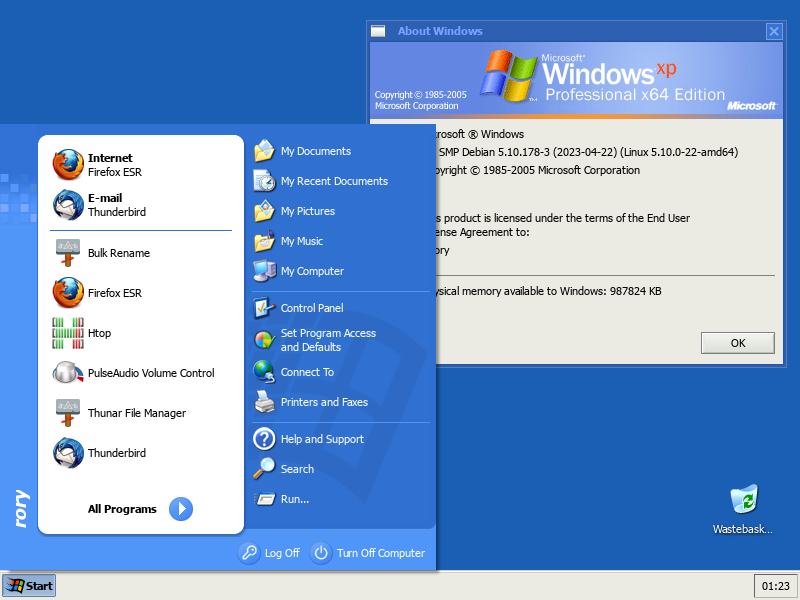The width and height of the screenshot is (800, 600).
Task: Open My Pictures folder icon
Action: pyautogui.click(x=264, y=211)
